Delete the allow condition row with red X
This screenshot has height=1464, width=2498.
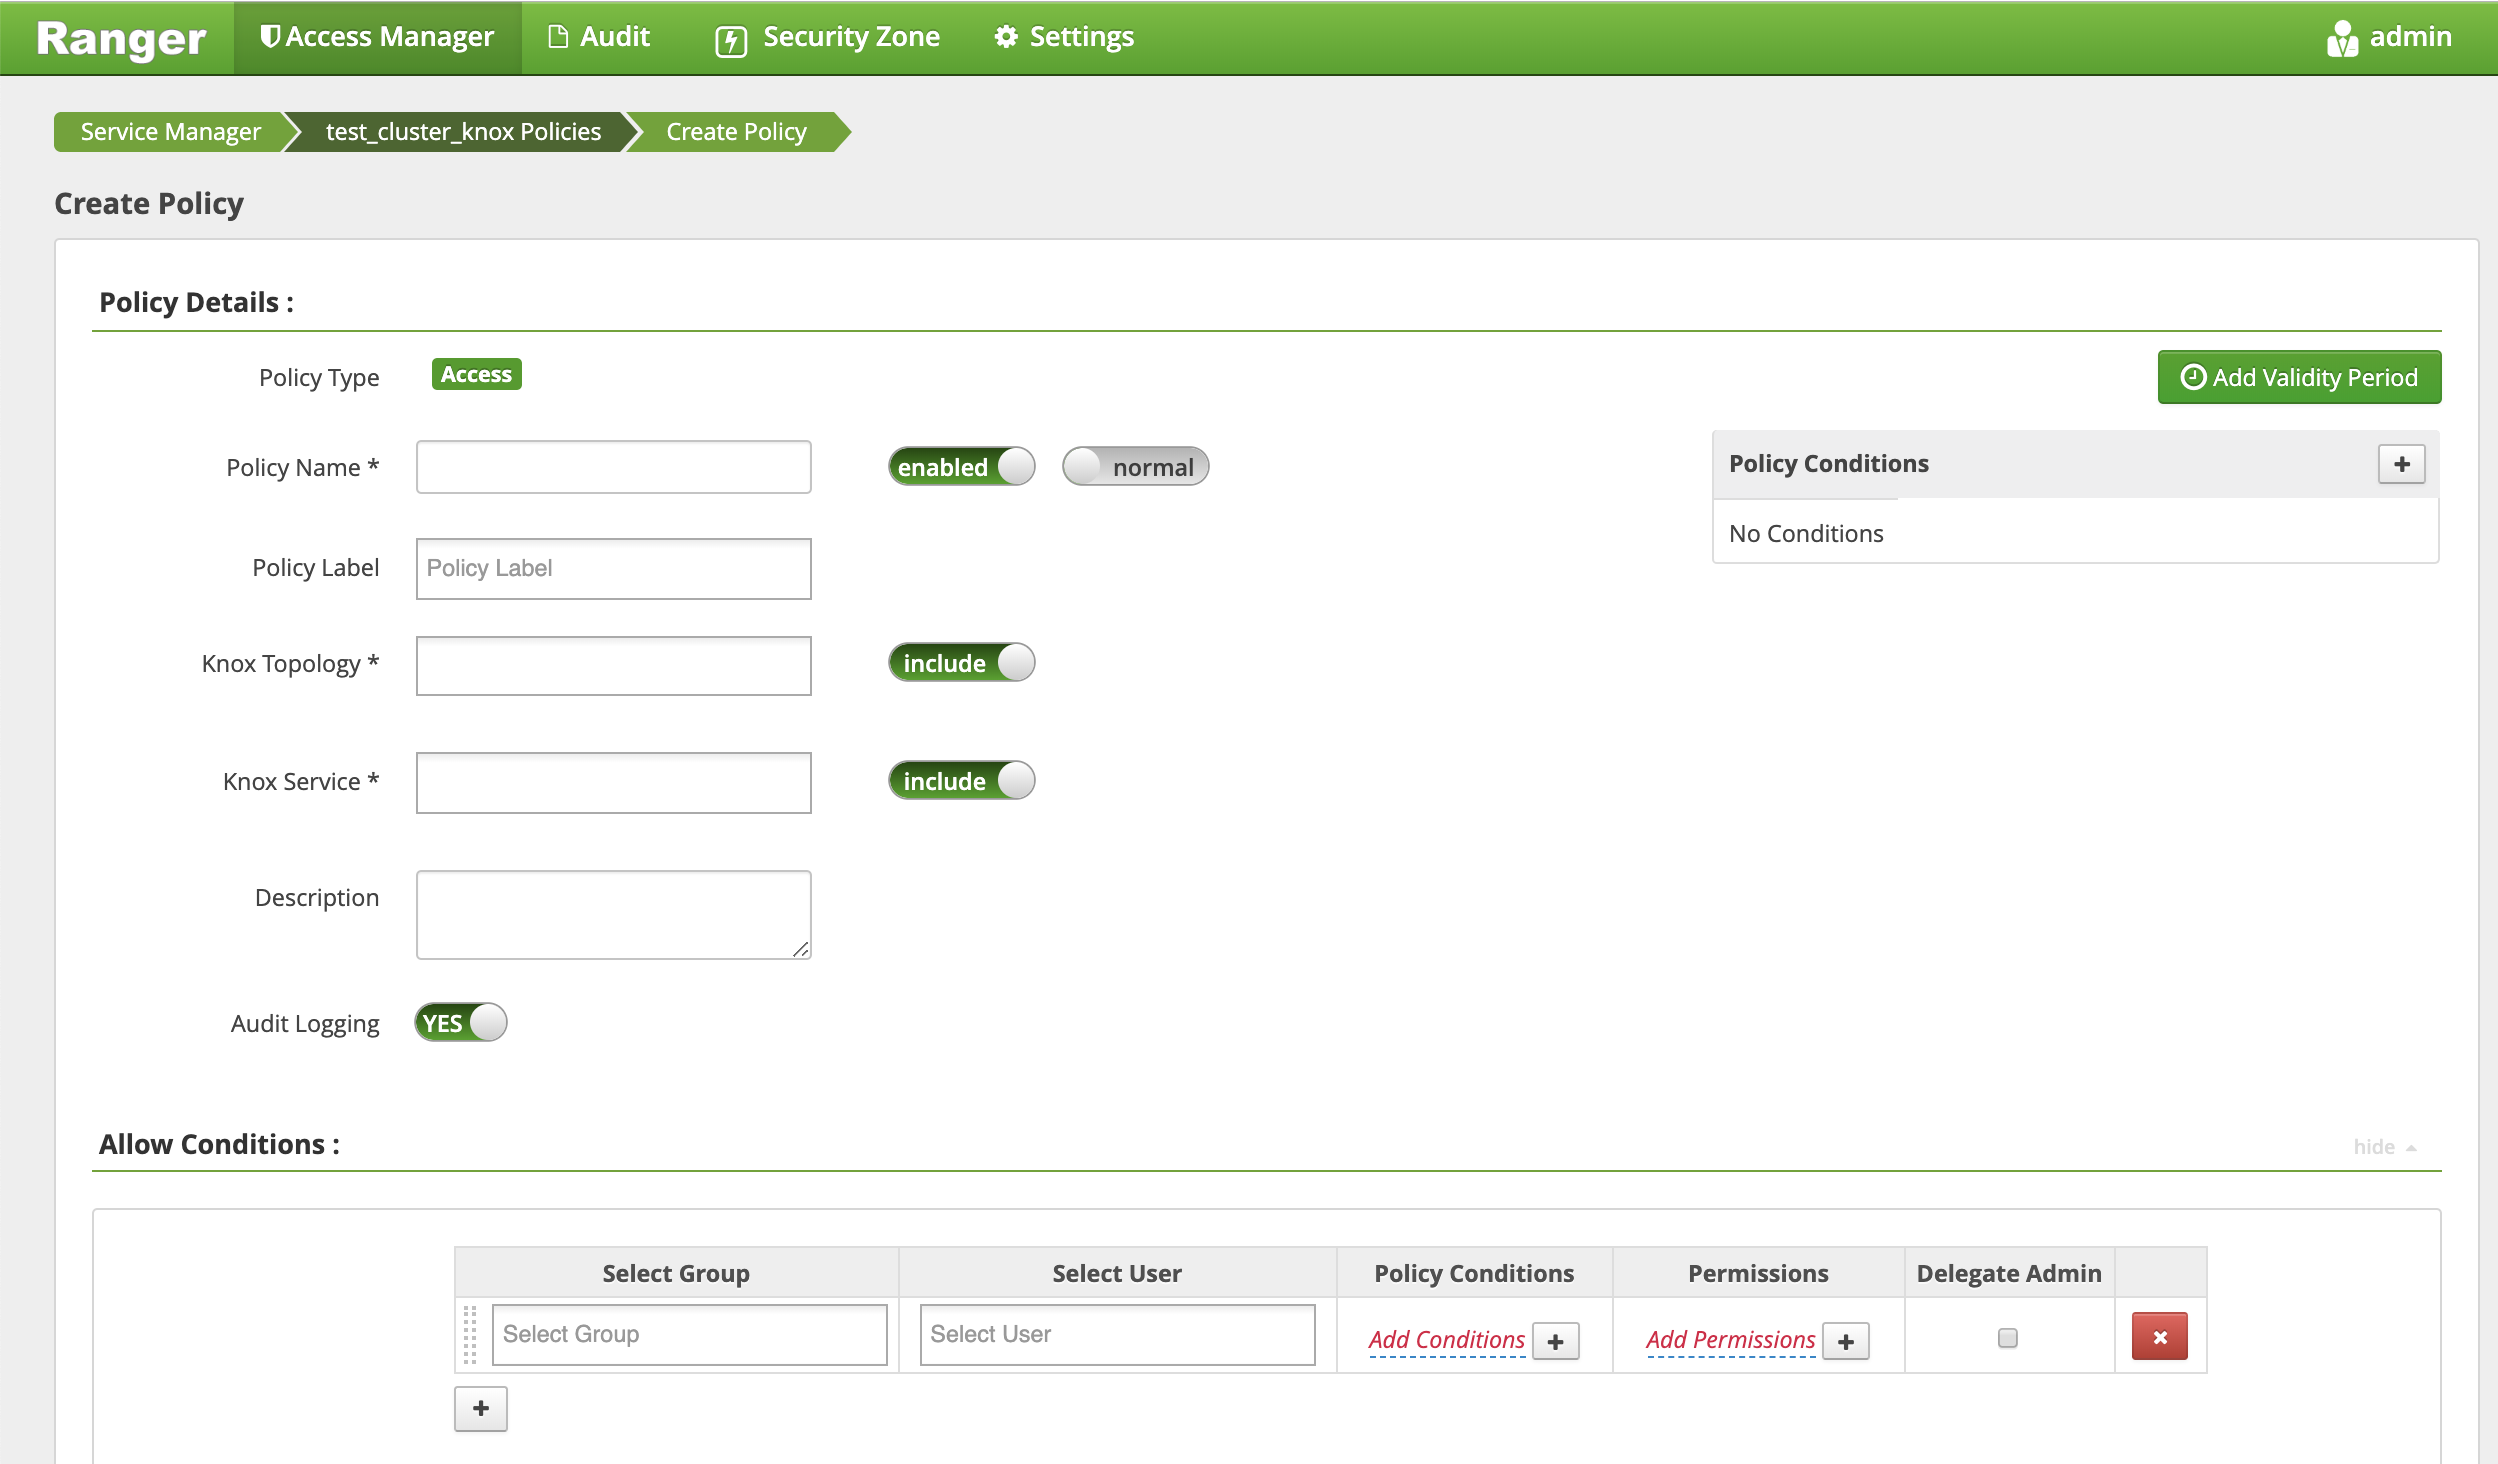pos(2159,1337)
